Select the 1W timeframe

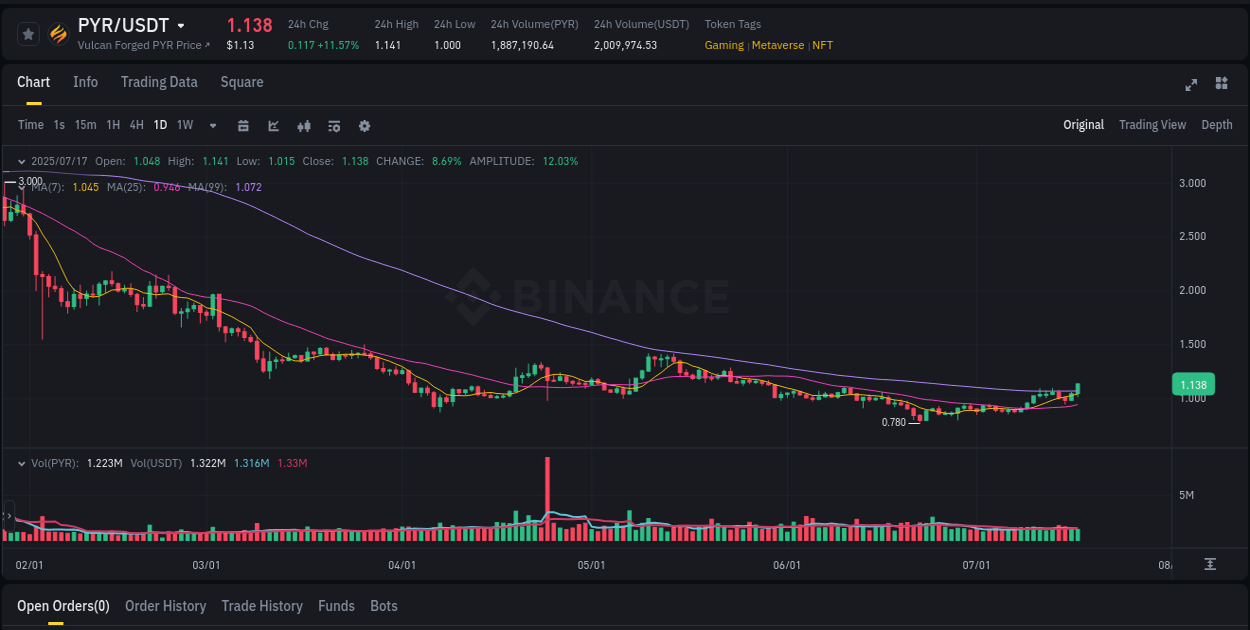tap(184, 125)
